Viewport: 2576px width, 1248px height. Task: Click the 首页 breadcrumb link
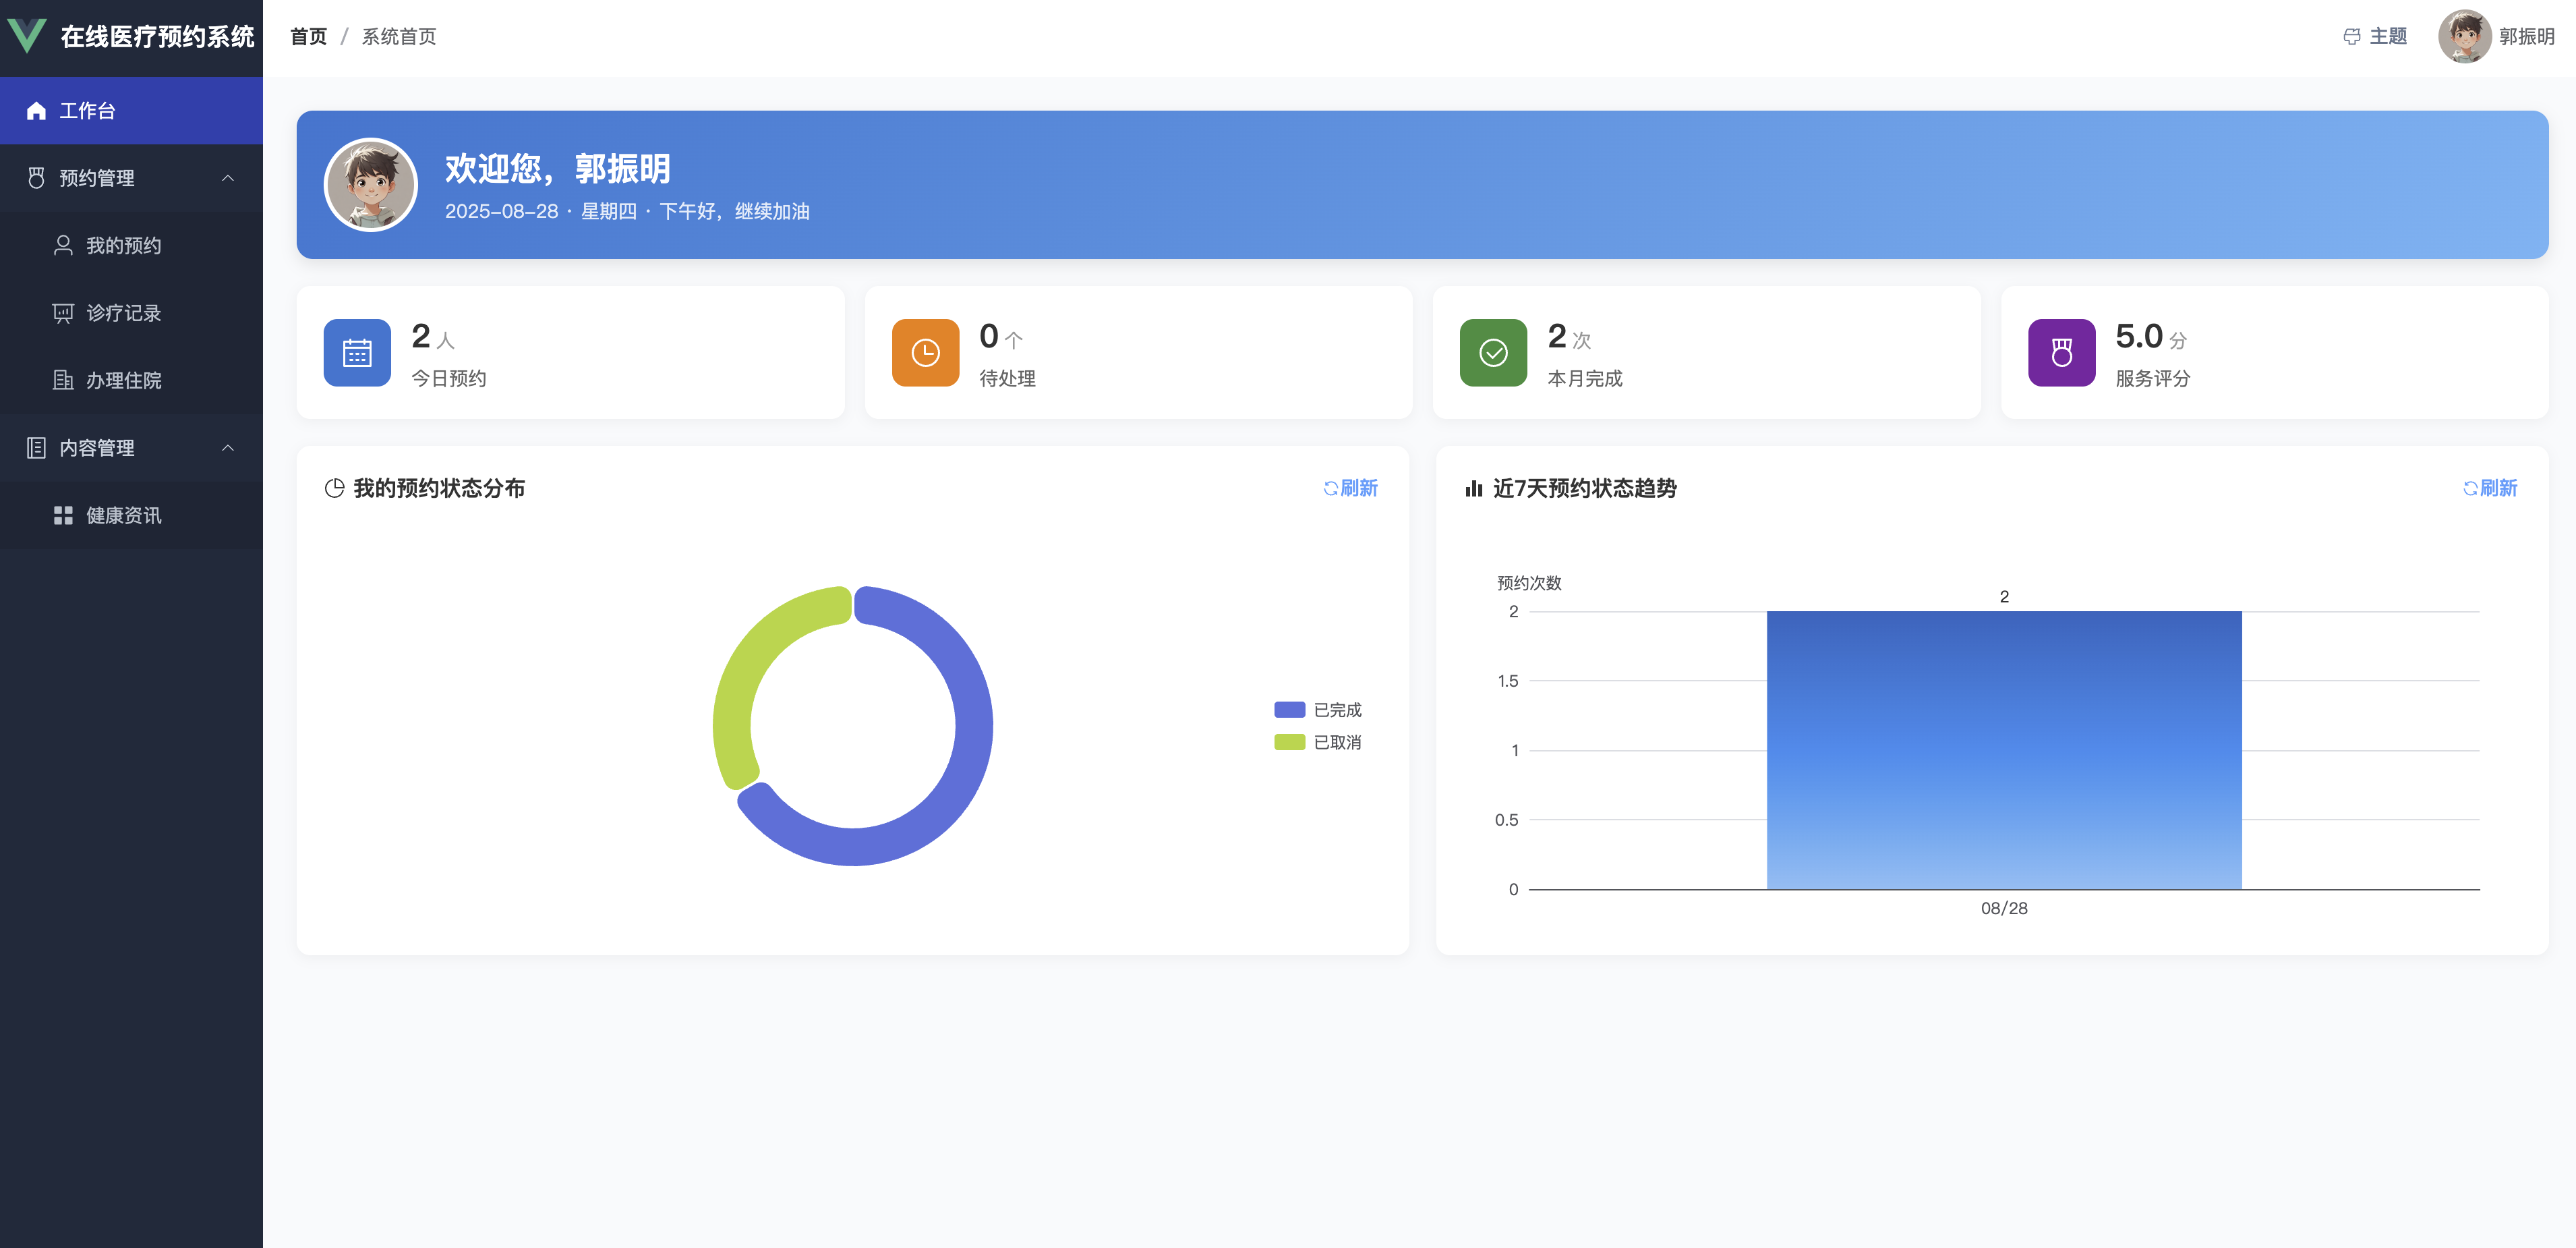pyautogui.click(x=308, y=37)
